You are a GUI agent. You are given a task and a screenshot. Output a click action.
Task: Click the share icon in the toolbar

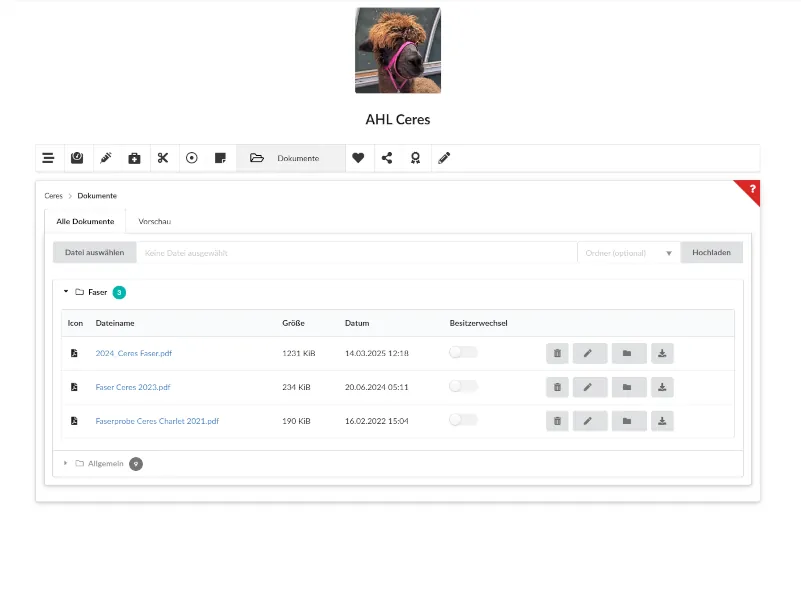click(387, 158)
